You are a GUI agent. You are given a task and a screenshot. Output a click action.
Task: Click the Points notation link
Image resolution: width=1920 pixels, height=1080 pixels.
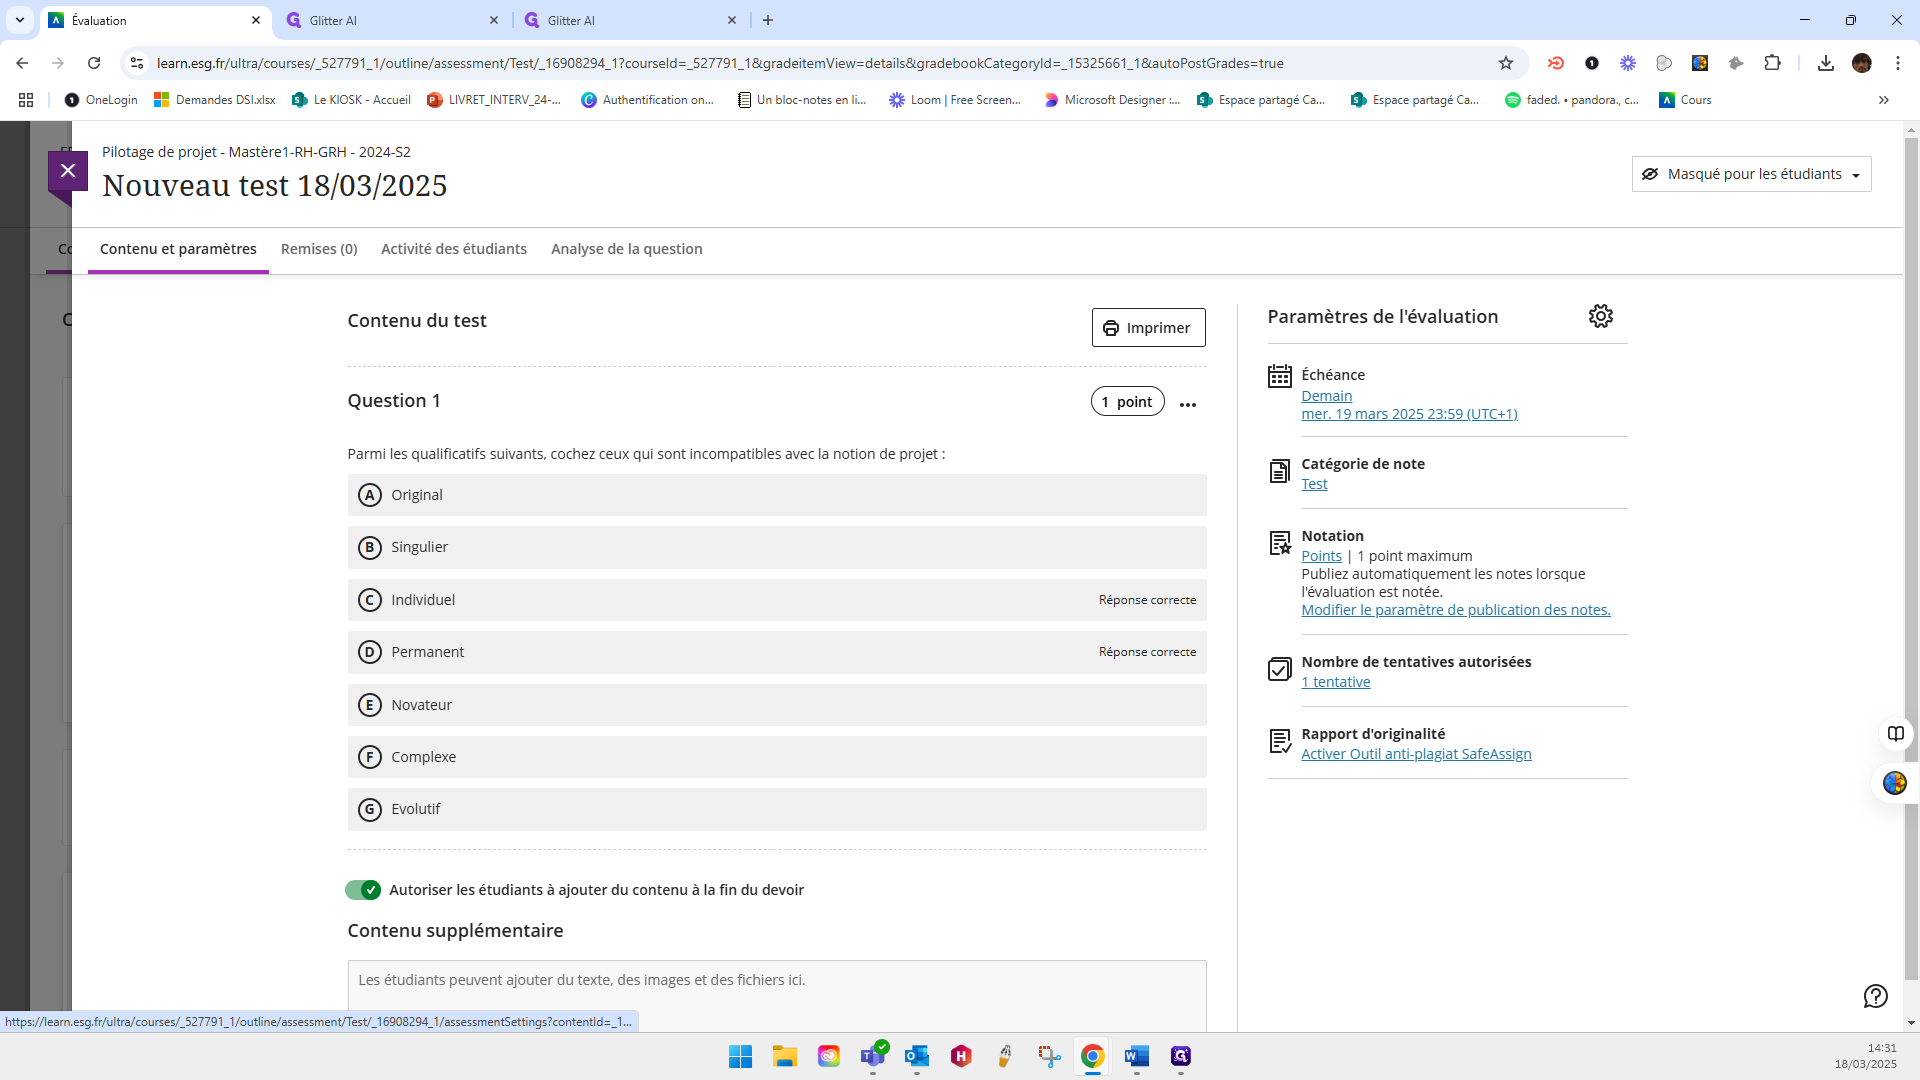pos(1321,556)
